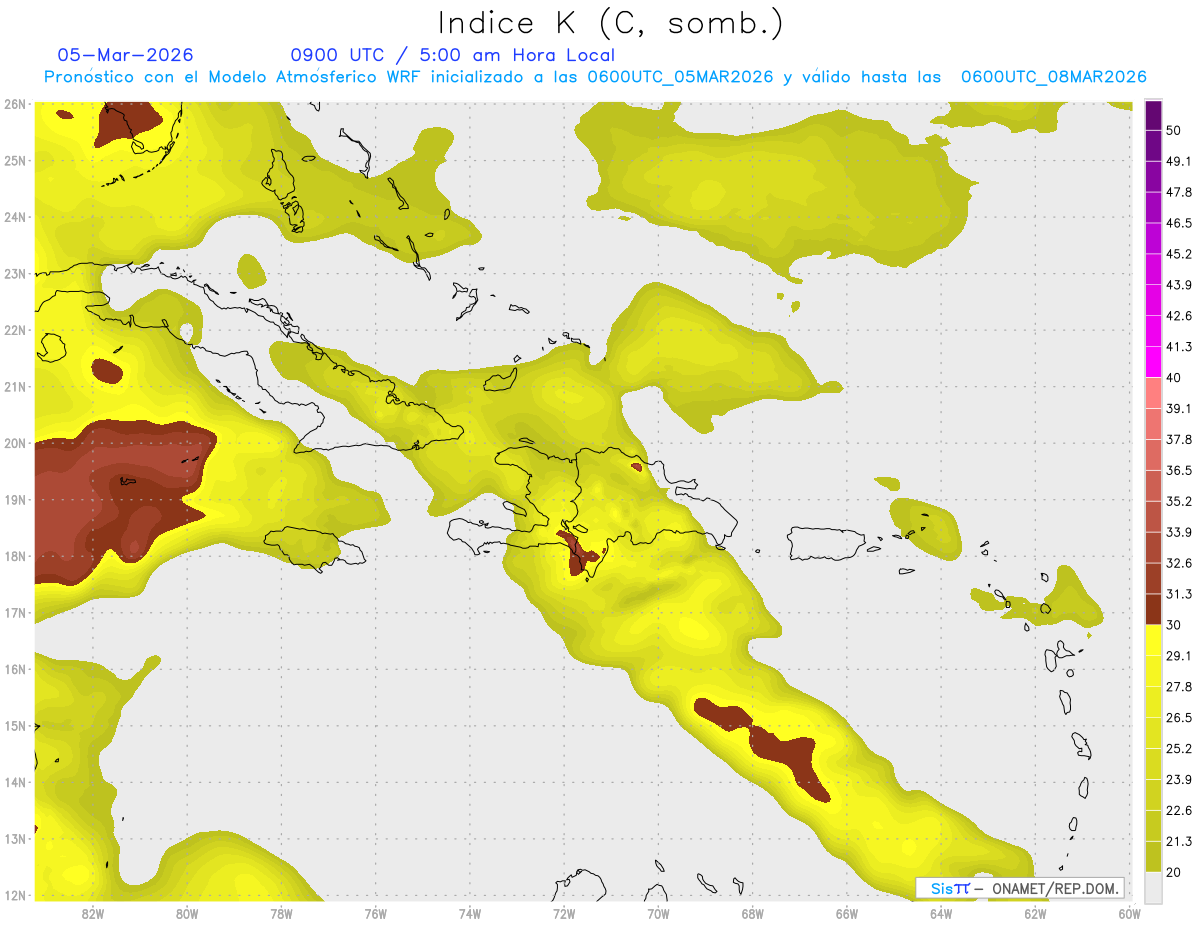
Task: Click the colorbar value '41.3'
Action: tap(1179, 347)
